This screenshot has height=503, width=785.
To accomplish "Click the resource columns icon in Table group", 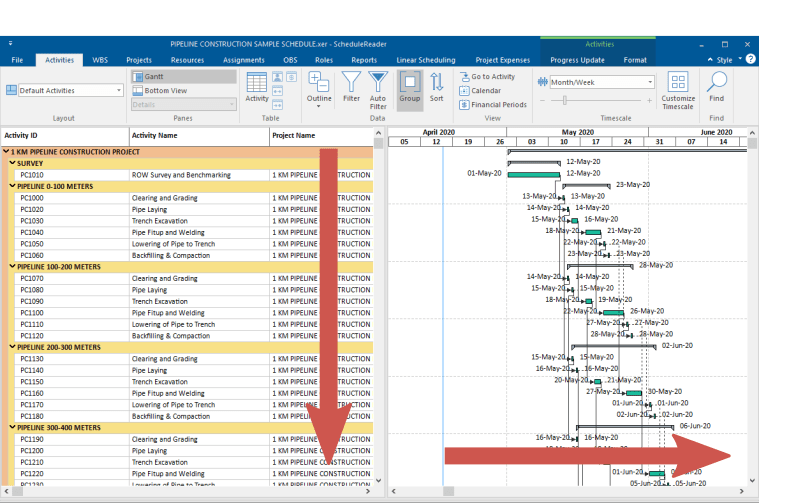I will point(277,77).
